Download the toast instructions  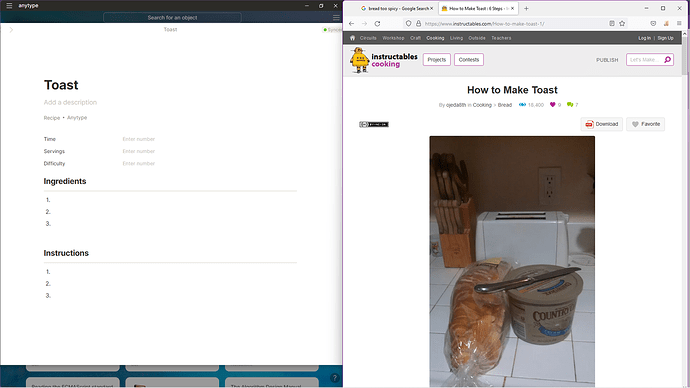coord(602,124)
